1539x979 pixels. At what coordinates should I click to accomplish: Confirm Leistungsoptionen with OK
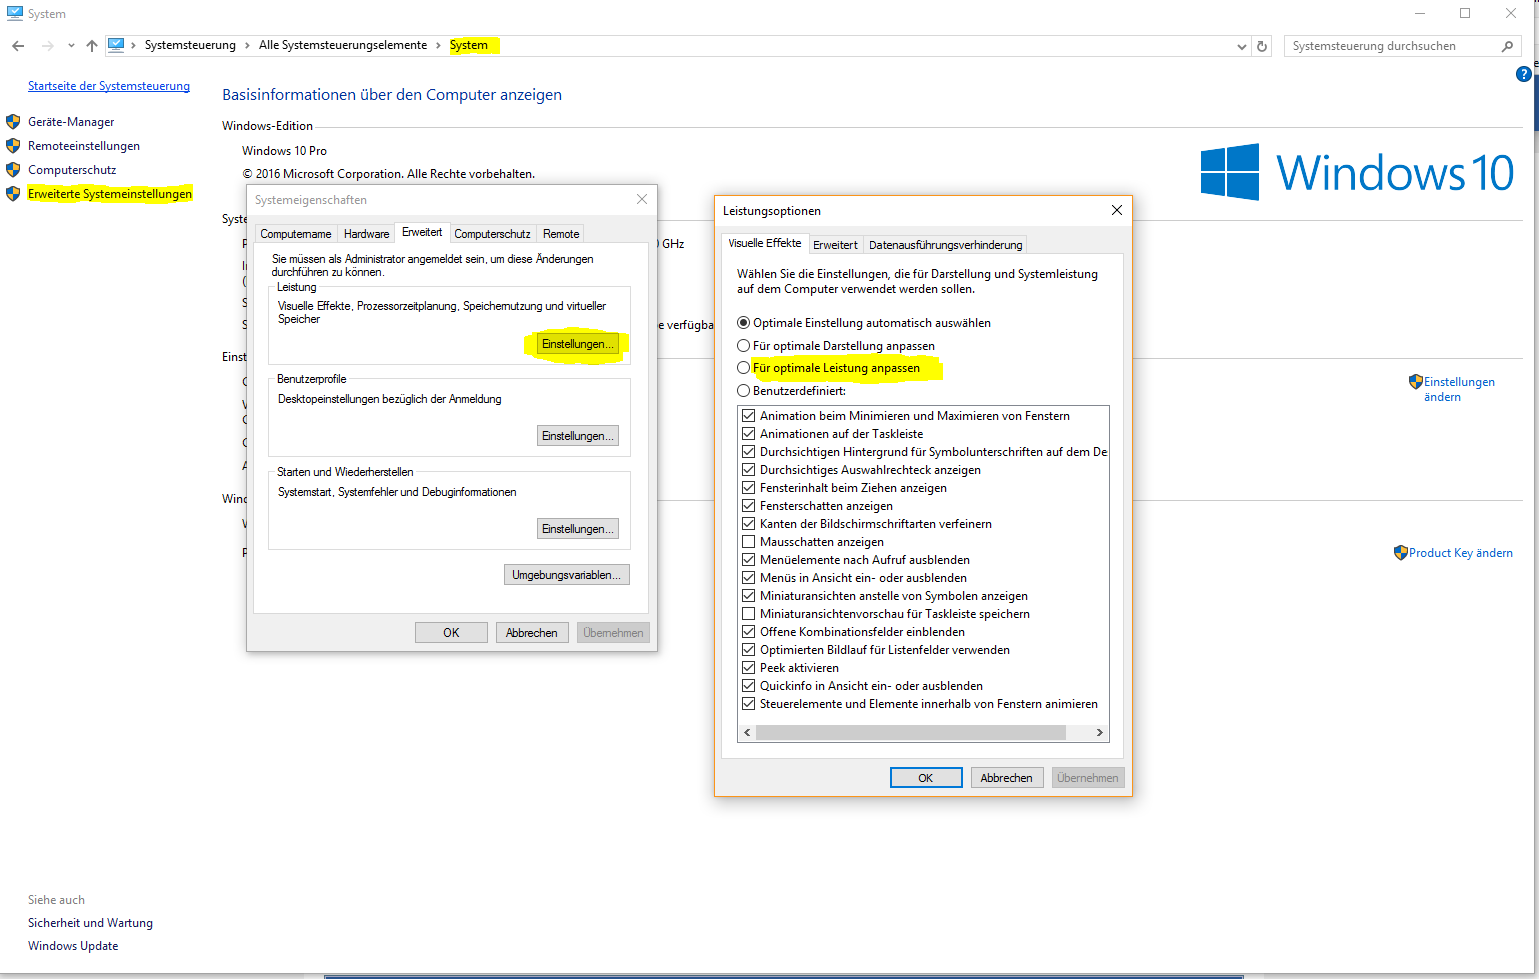coord(926,778)
